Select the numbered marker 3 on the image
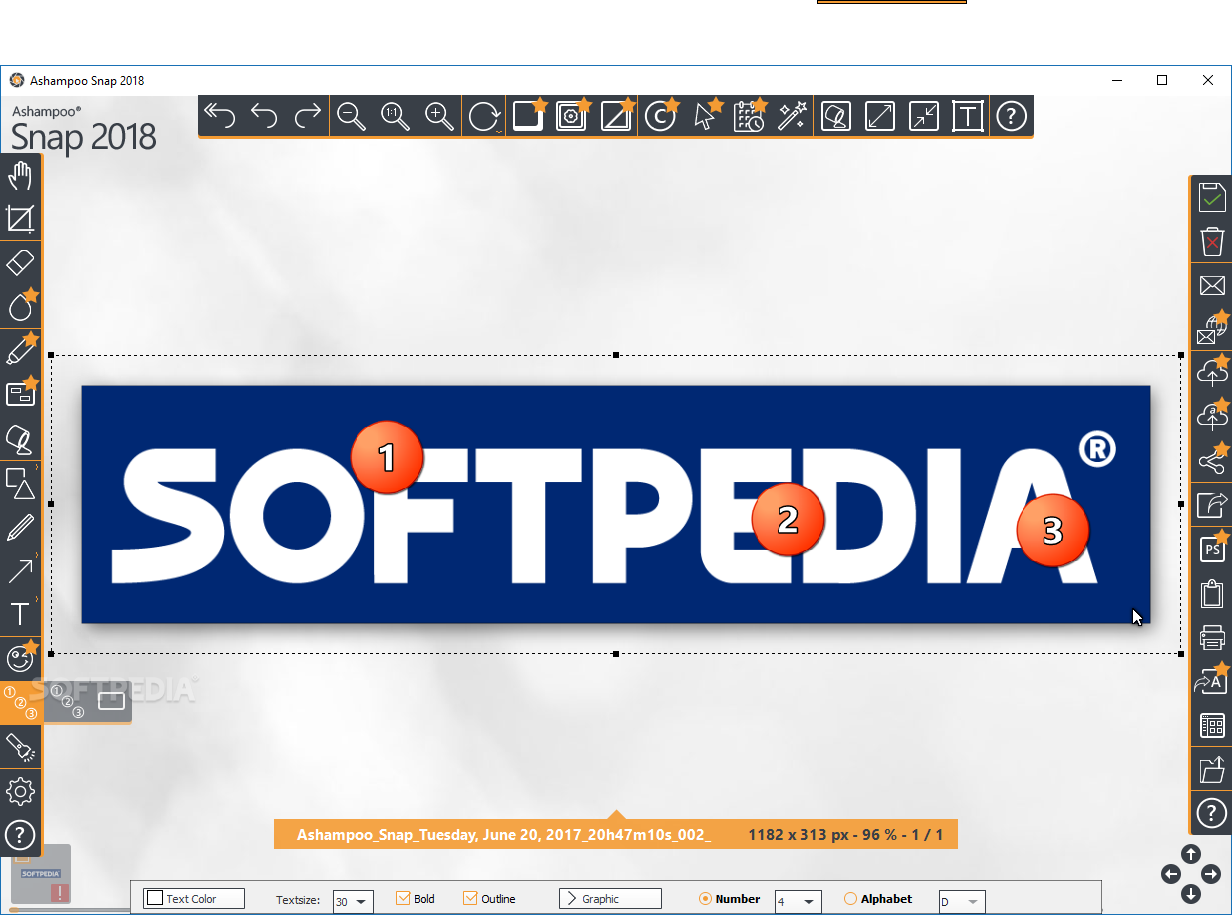Viewport: 1232px width, 915px height. (1052, 530)
